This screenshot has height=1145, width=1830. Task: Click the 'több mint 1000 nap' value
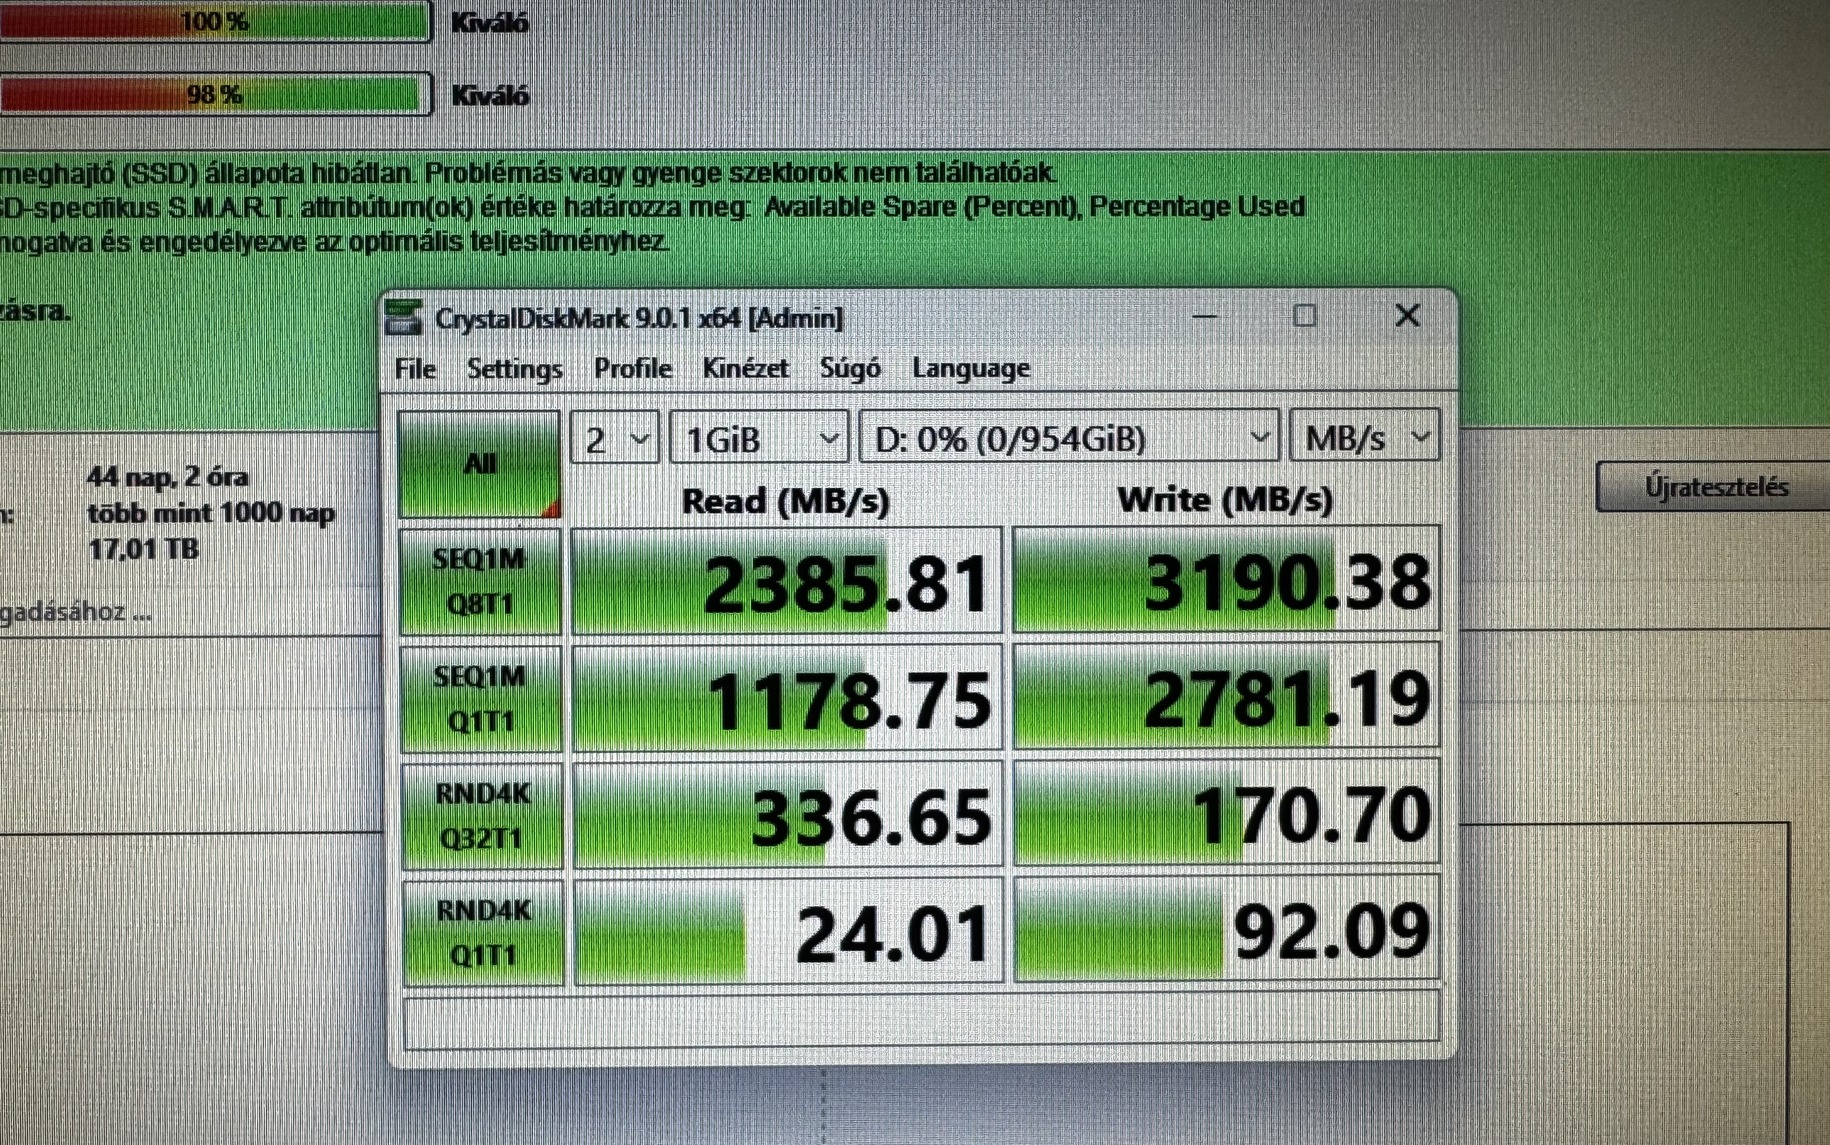click(x=211, y=513)
